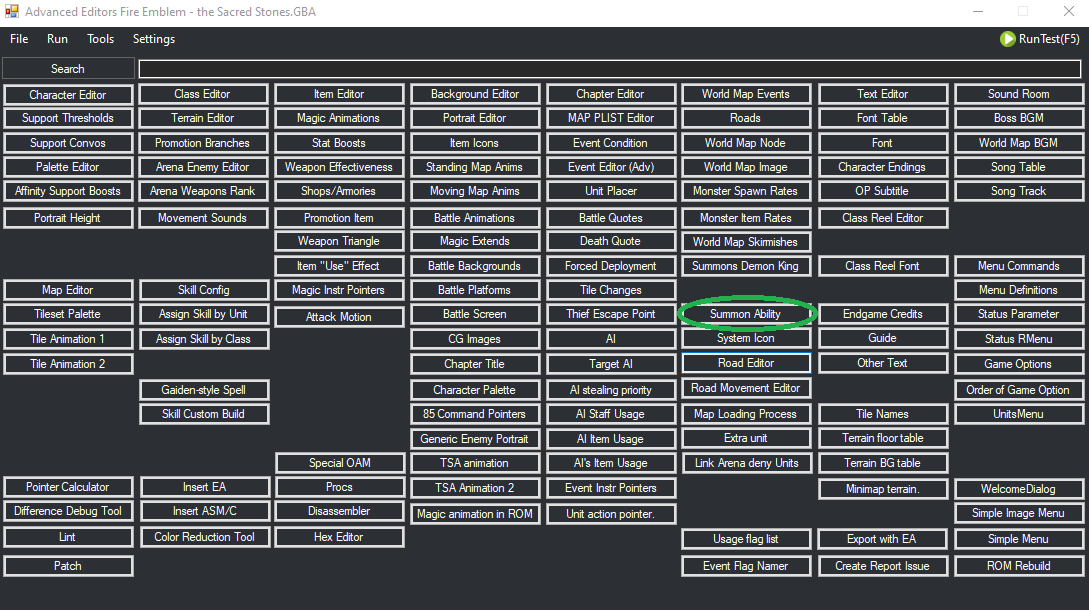The height and width of the screenshot is (610, 1089).
Task: Open Weapon Triangle
Action: [338, 241]
